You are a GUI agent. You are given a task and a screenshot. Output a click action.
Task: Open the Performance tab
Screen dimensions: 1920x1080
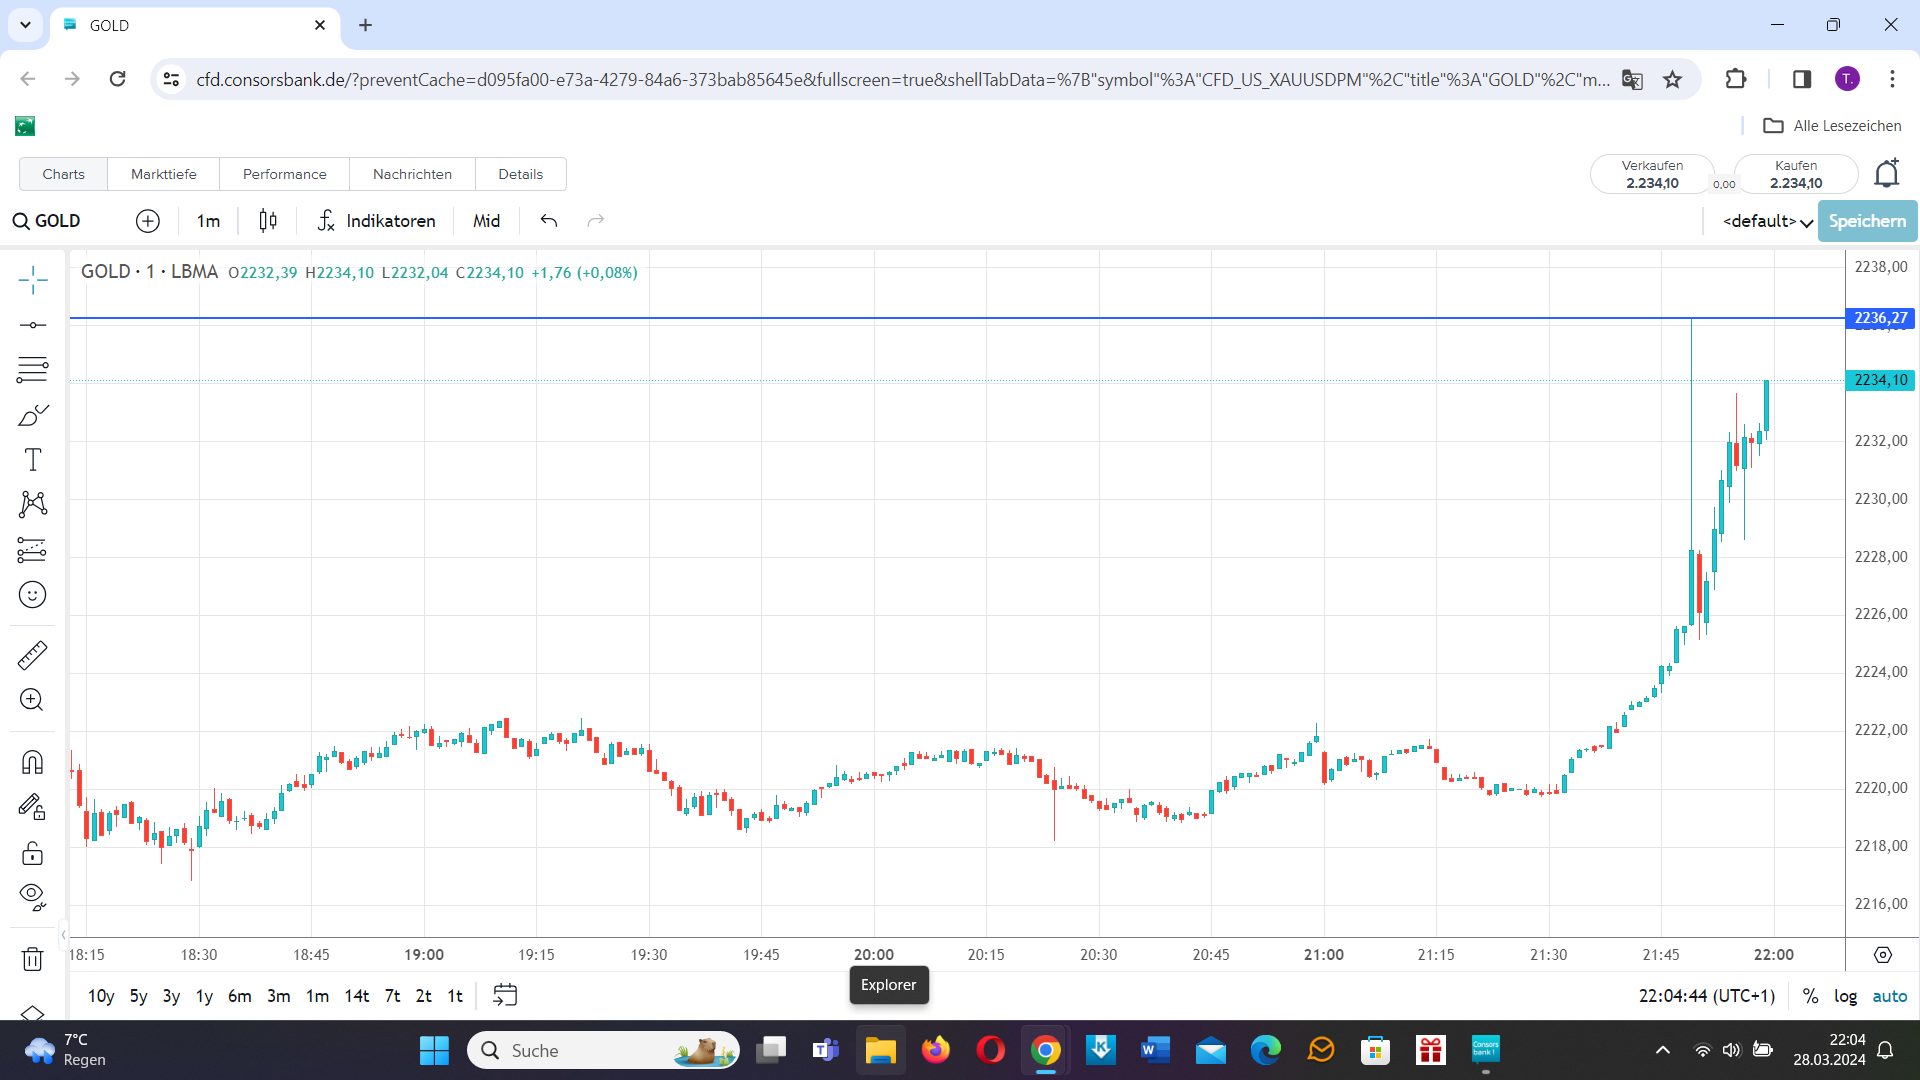[x=285, y=174]
